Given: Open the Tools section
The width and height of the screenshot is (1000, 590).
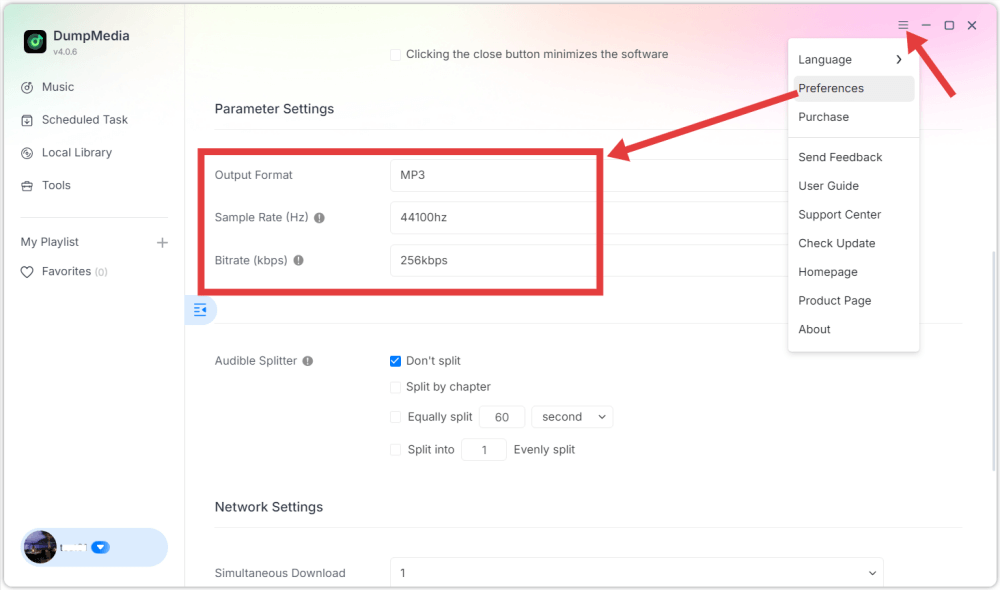Looking at the screenshot, I should coord(56,186).
